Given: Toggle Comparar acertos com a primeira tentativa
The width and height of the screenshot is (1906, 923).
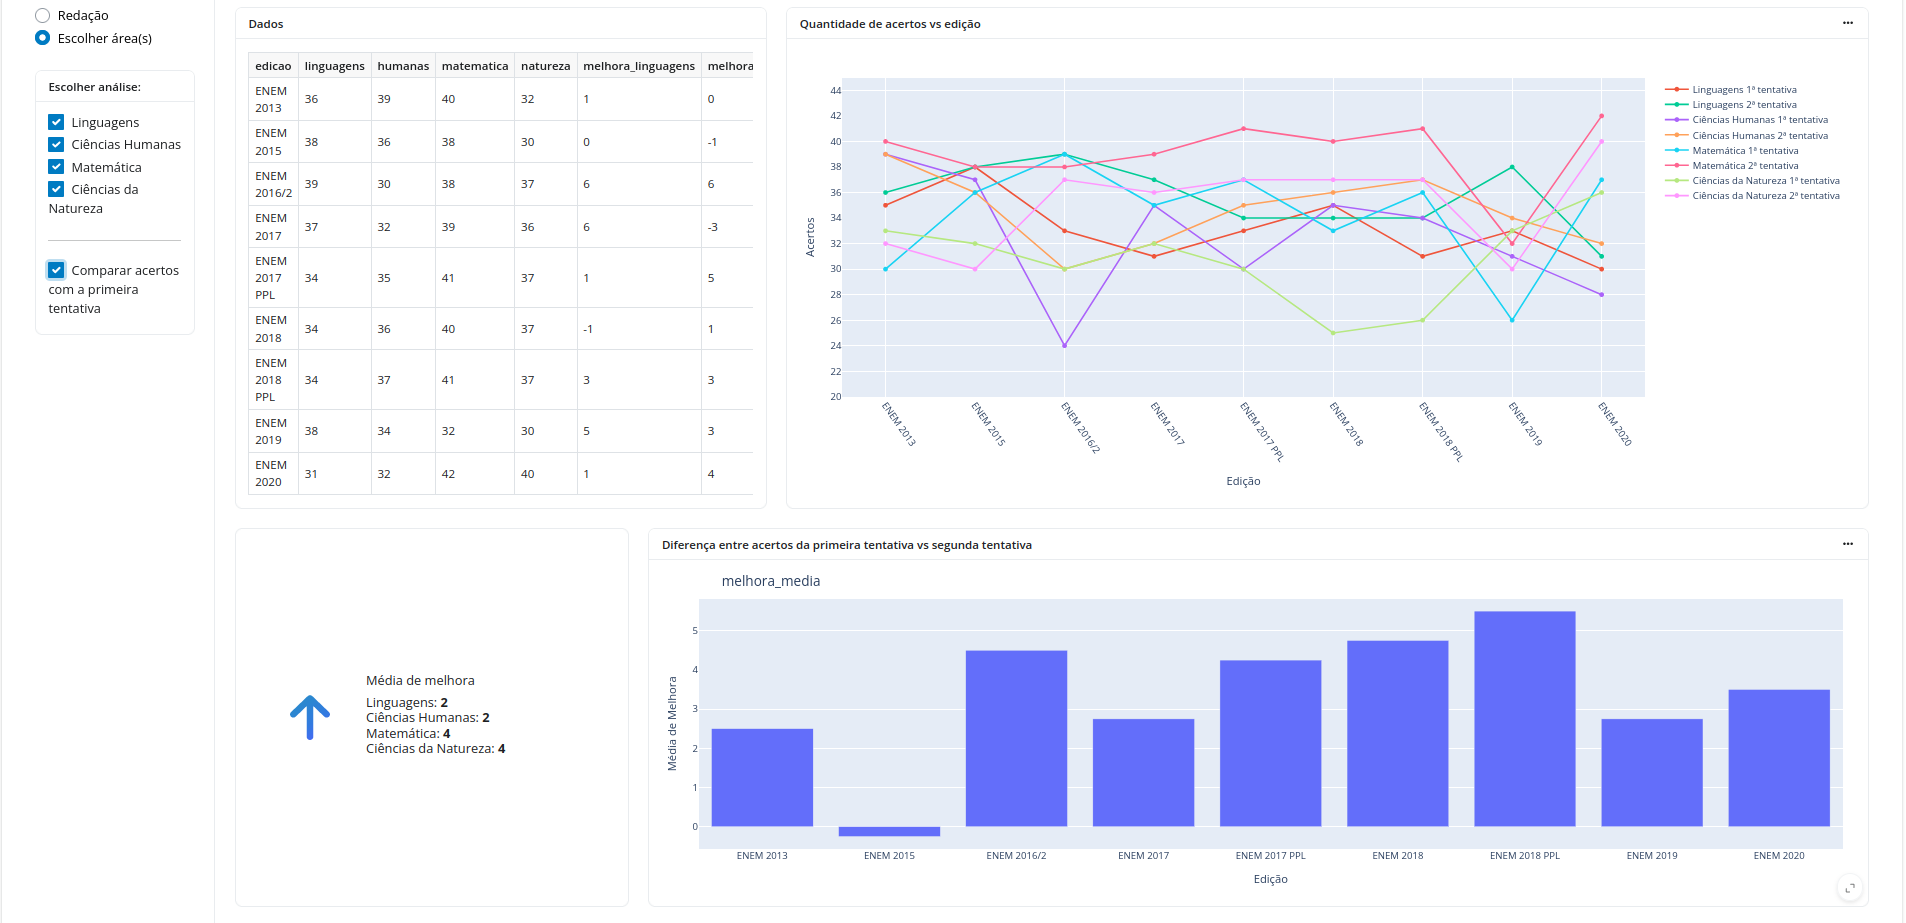Looking at the screenshot, I should click(x=56, y=270).
